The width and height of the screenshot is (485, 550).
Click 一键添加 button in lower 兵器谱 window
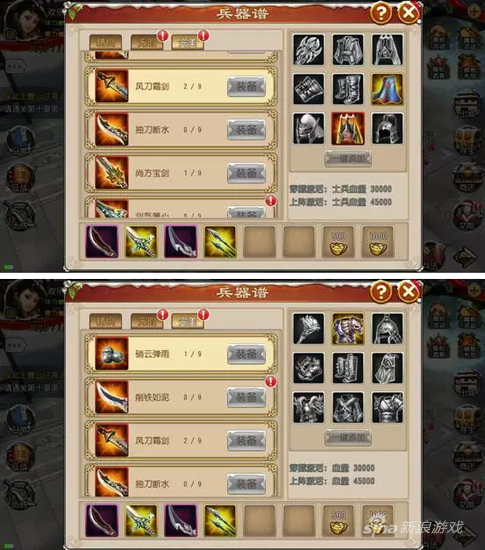point(348,437)
